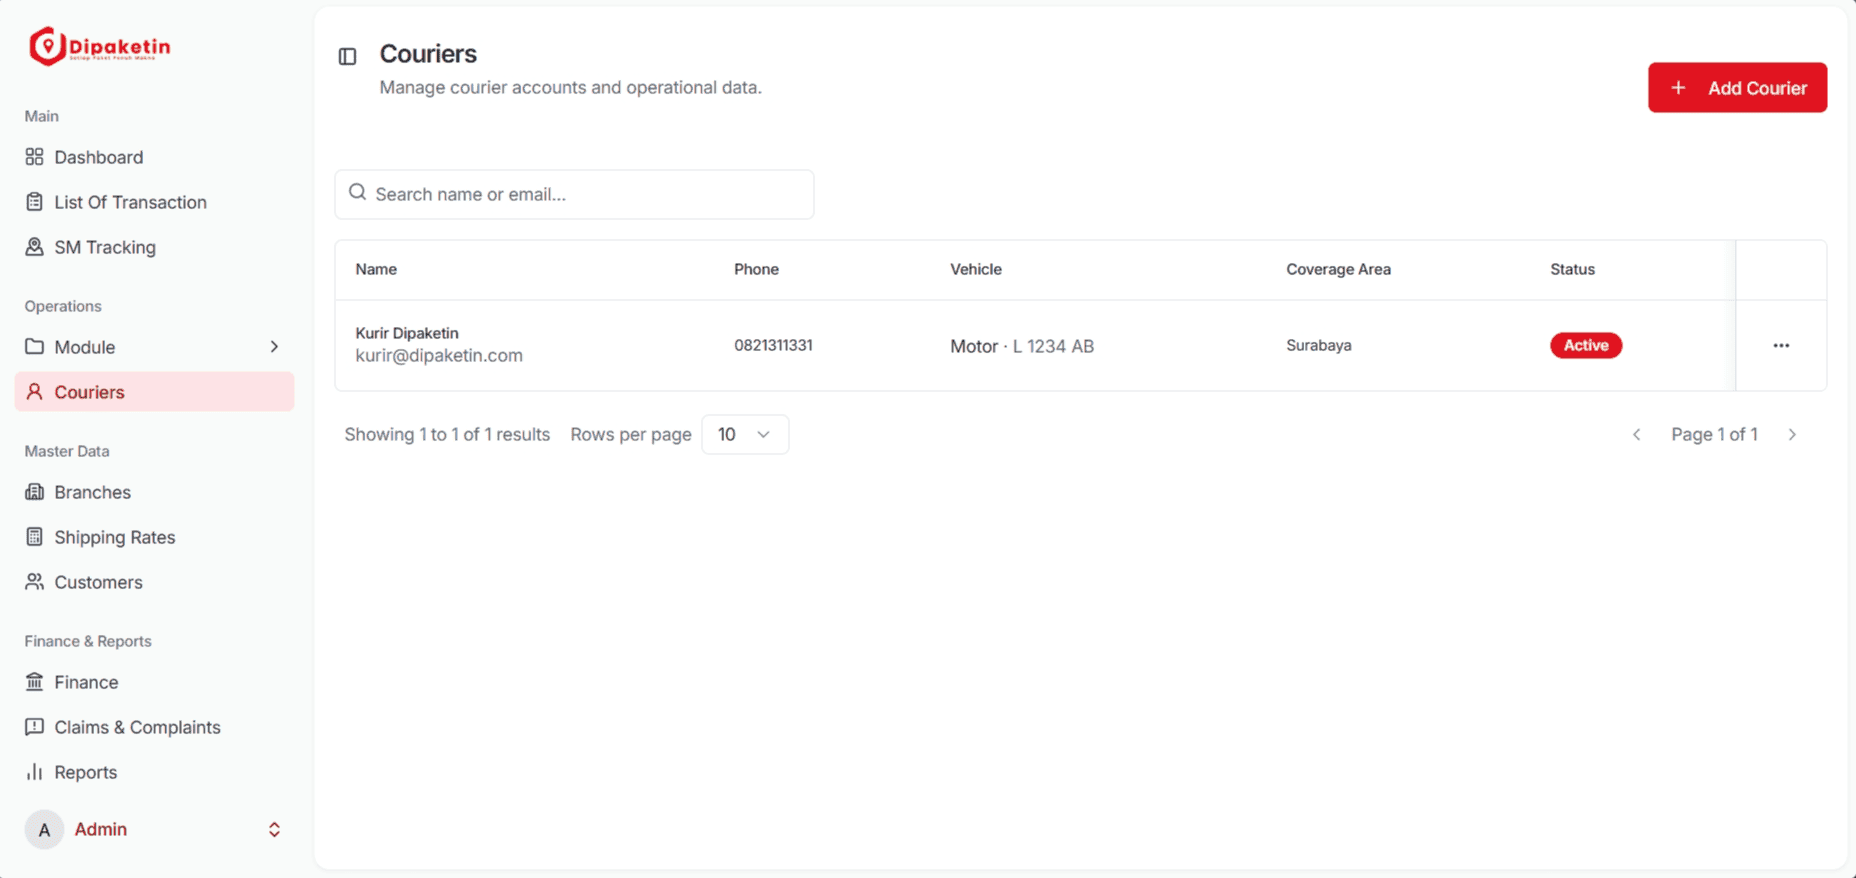This screenshot has width=1856, height=878.
Task: Go to the previous page arrow
Action: pyautogui.click(x=1637, y=434)
